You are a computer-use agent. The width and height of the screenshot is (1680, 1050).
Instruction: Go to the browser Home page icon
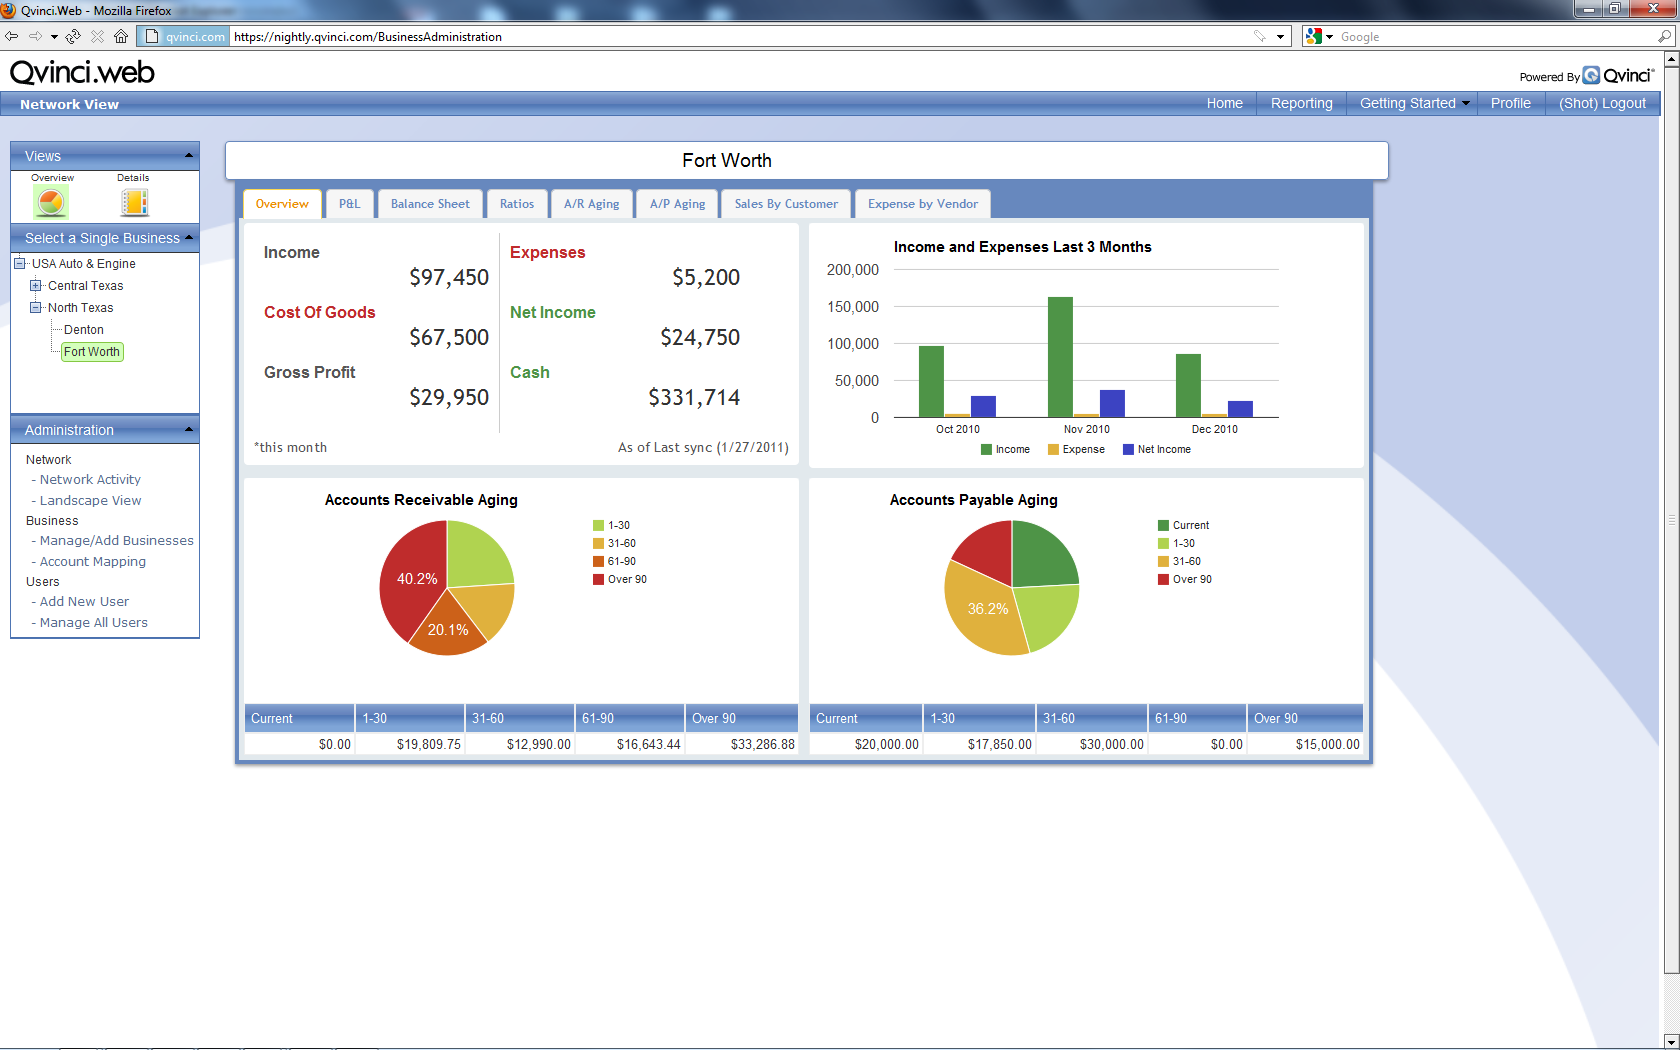(x=121, y=36)
